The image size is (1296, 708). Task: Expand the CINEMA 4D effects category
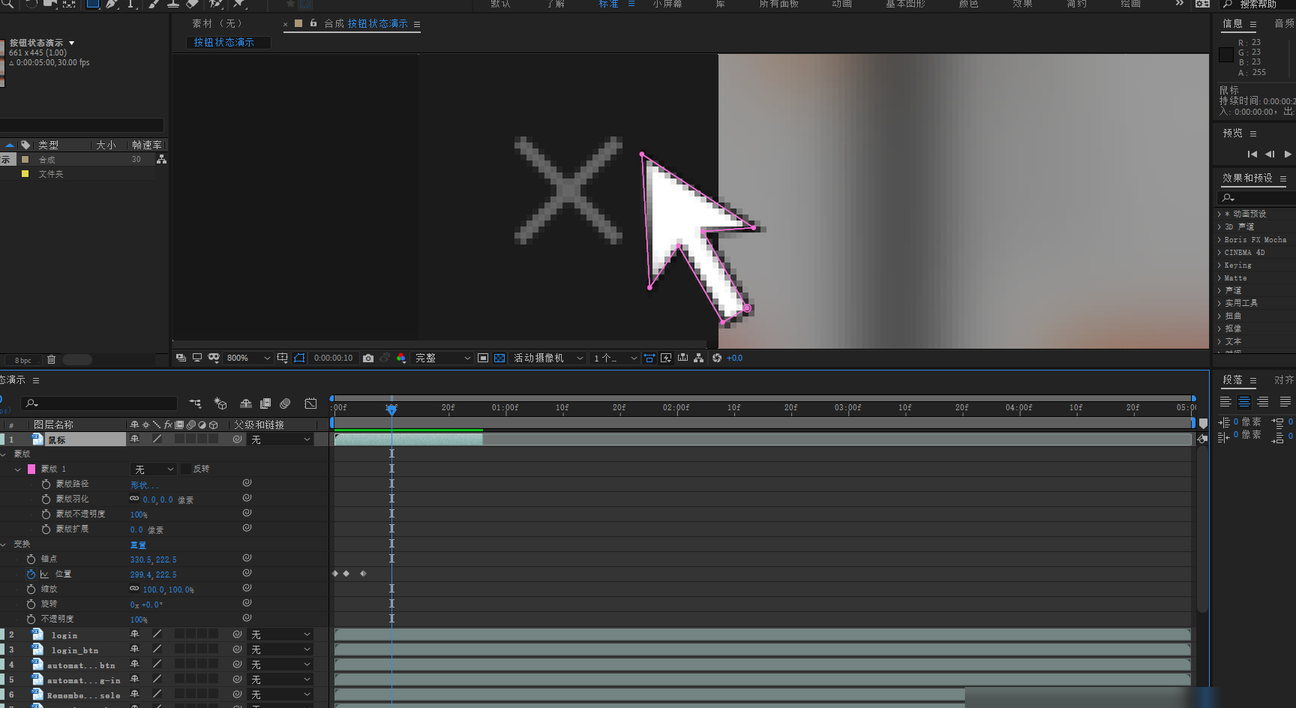pyautogui.click(x=1219, y=253)
